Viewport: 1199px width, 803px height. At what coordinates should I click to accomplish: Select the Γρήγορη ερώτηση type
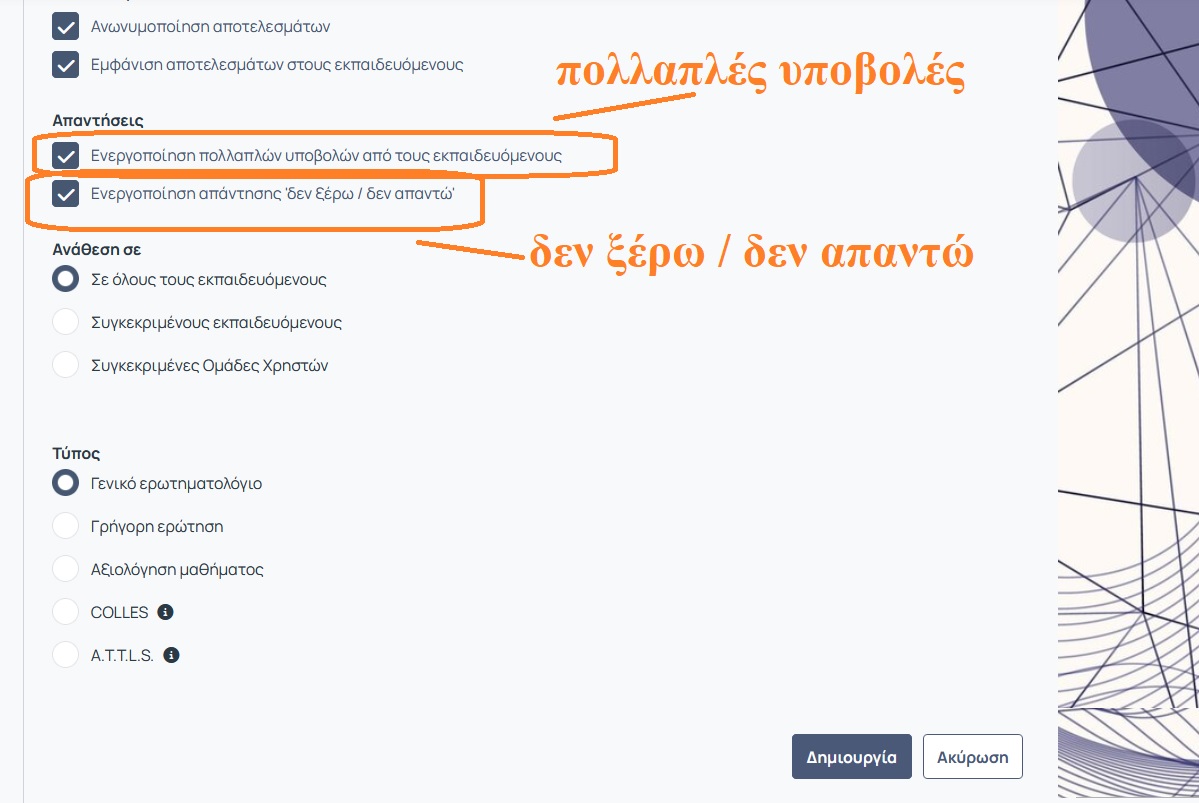66,526
